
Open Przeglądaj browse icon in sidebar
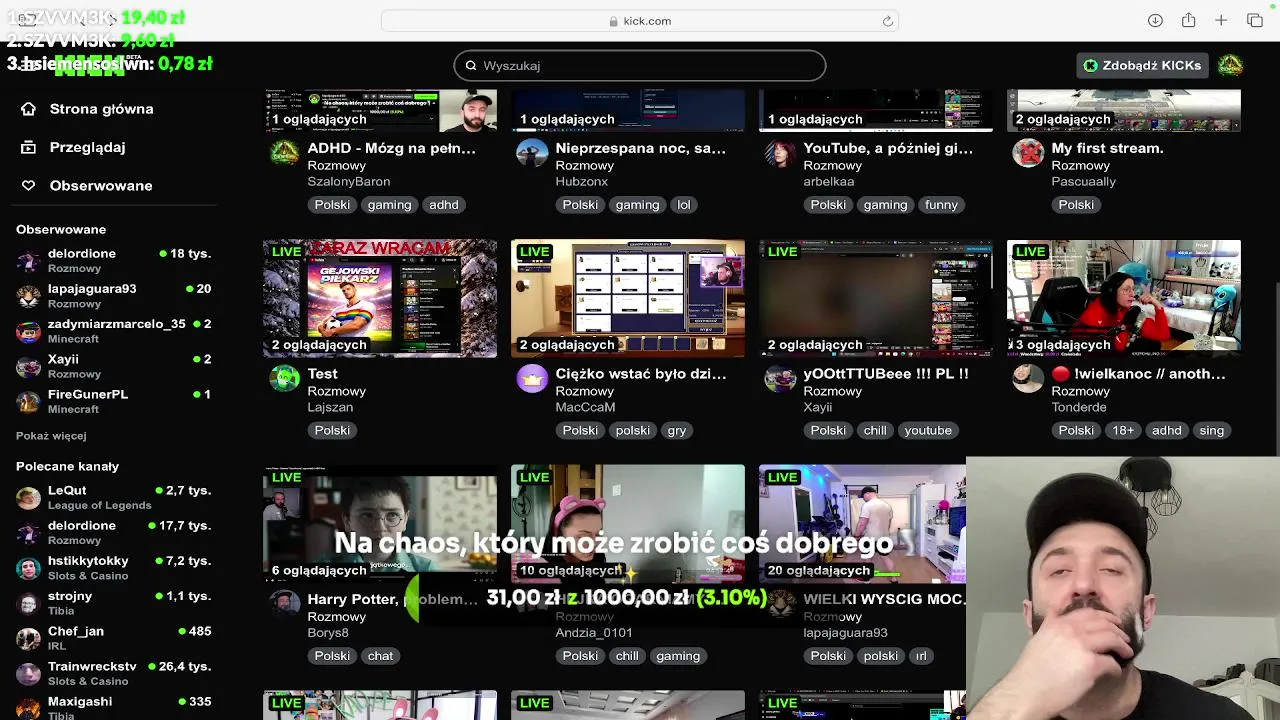28,147
